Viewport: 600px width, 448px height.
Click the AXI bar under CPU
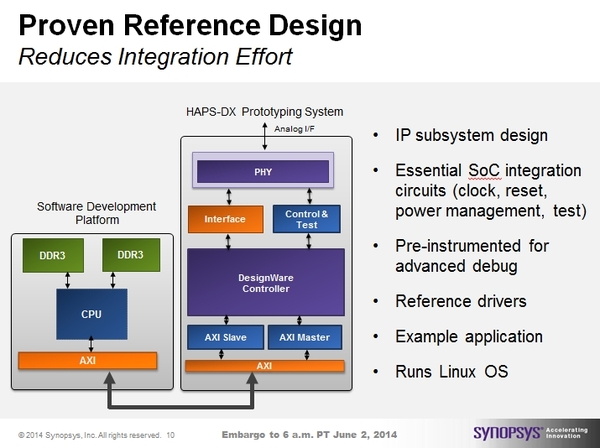88,360
